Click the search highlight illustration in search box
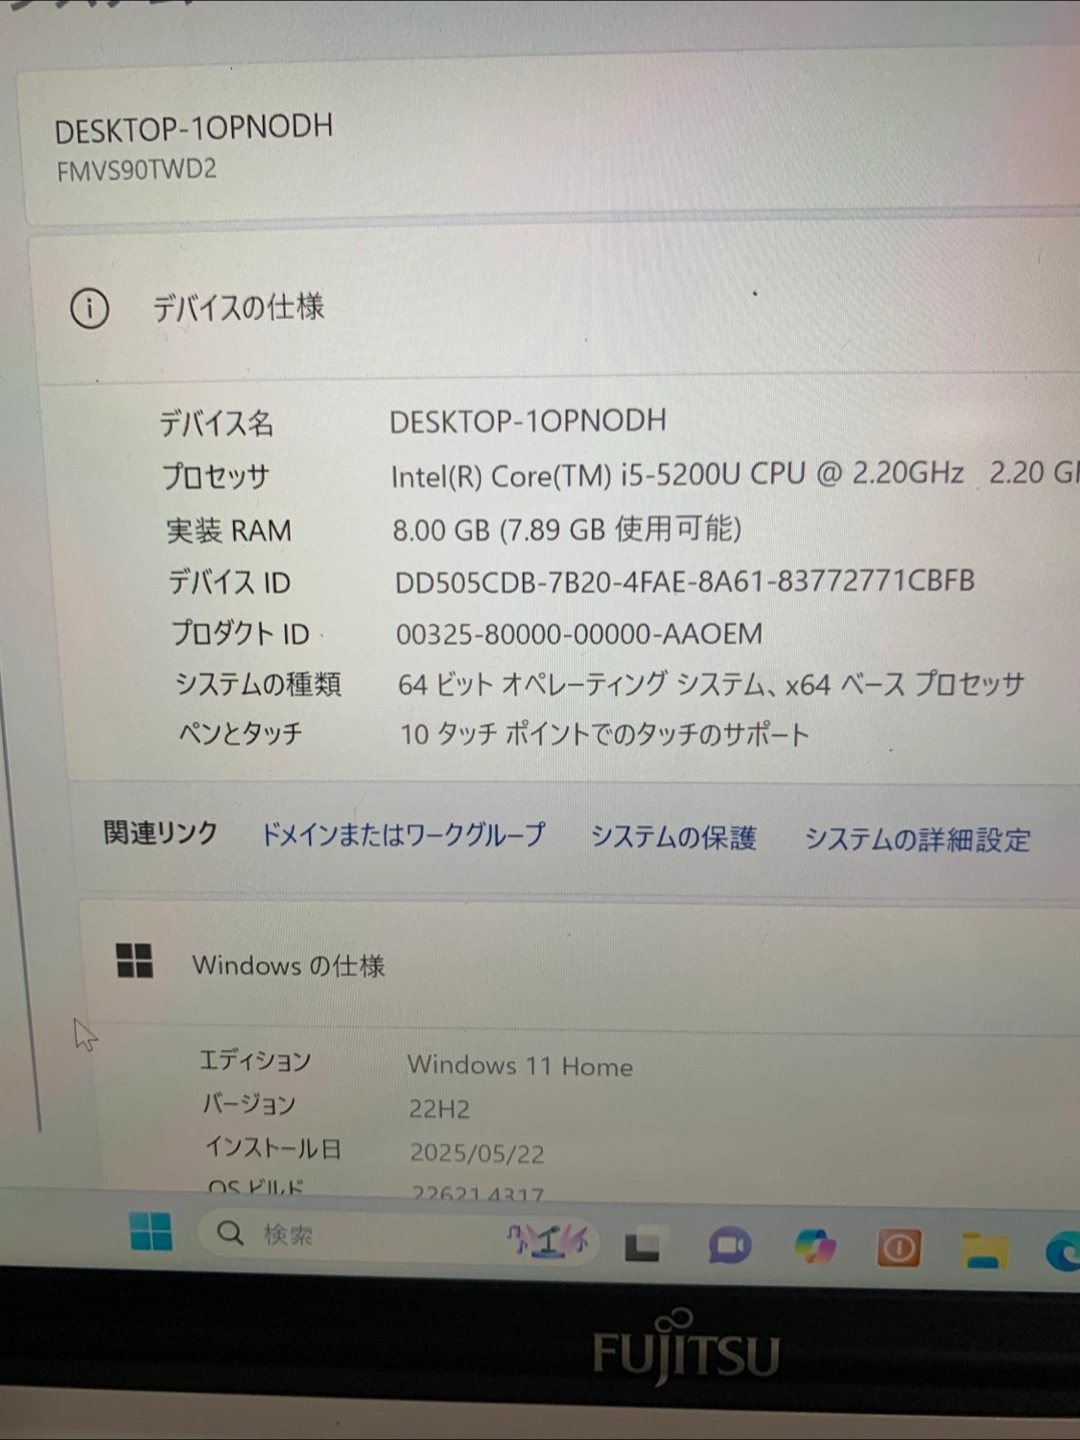 tap(548, 1241)
